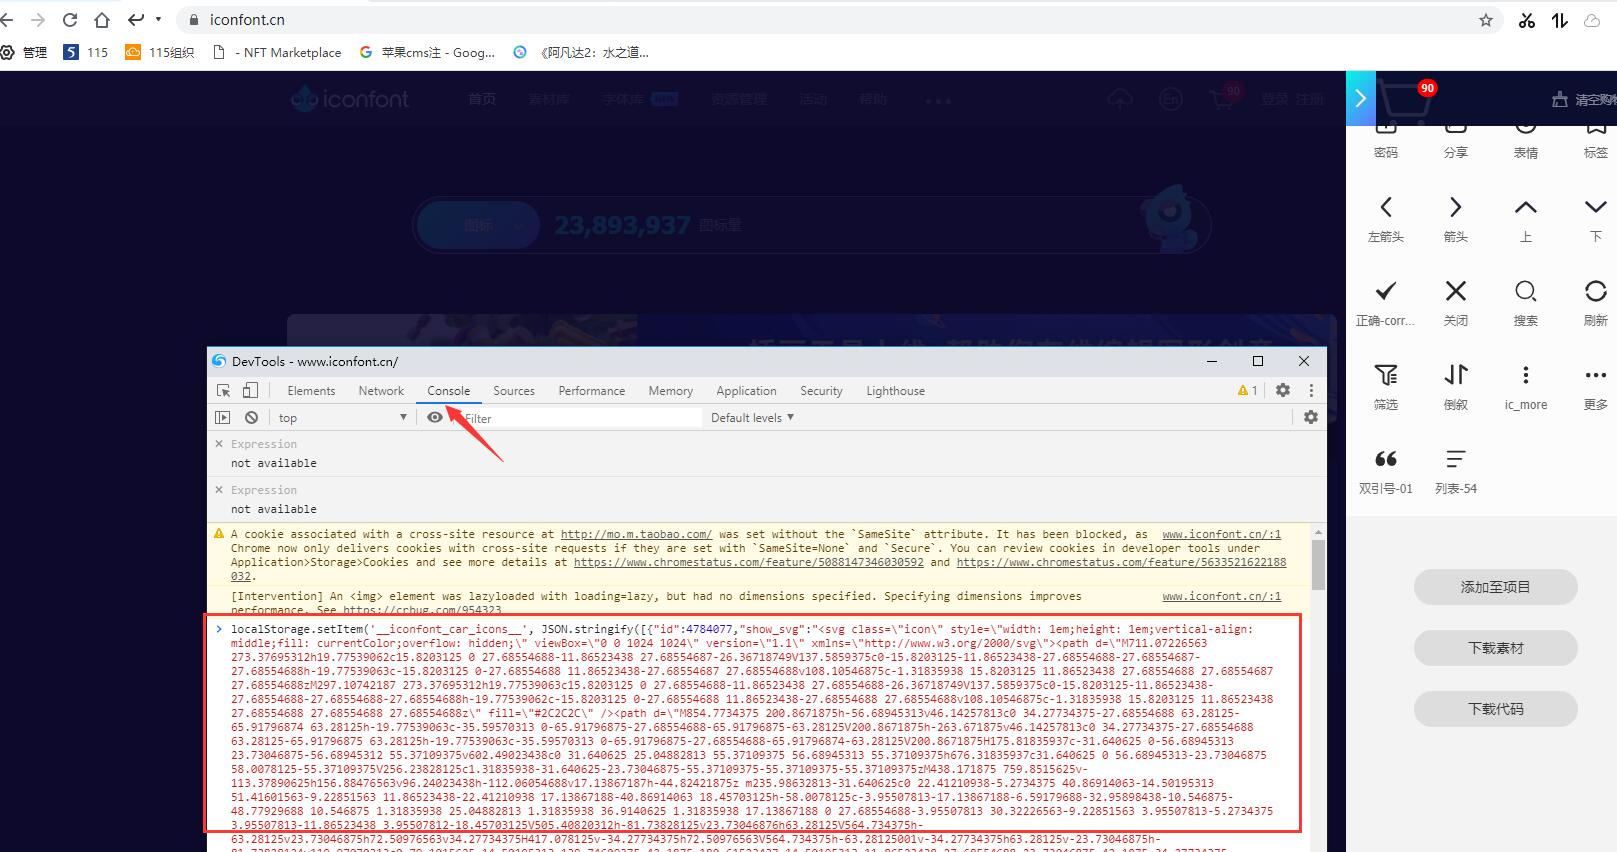1617x852 pixels.
Task: Switch to the Network tab
Action: [x=381, y=391]
